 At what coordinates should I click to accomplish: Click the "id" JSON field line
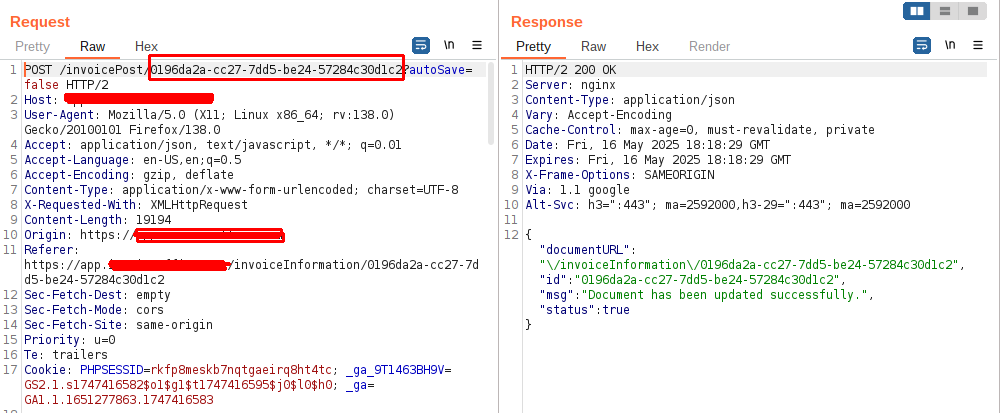pos(693,280)
